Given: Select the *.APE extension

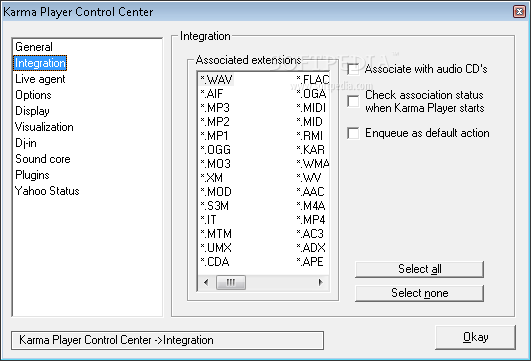Looking at the screenshot, I should (x=310, y=262).
